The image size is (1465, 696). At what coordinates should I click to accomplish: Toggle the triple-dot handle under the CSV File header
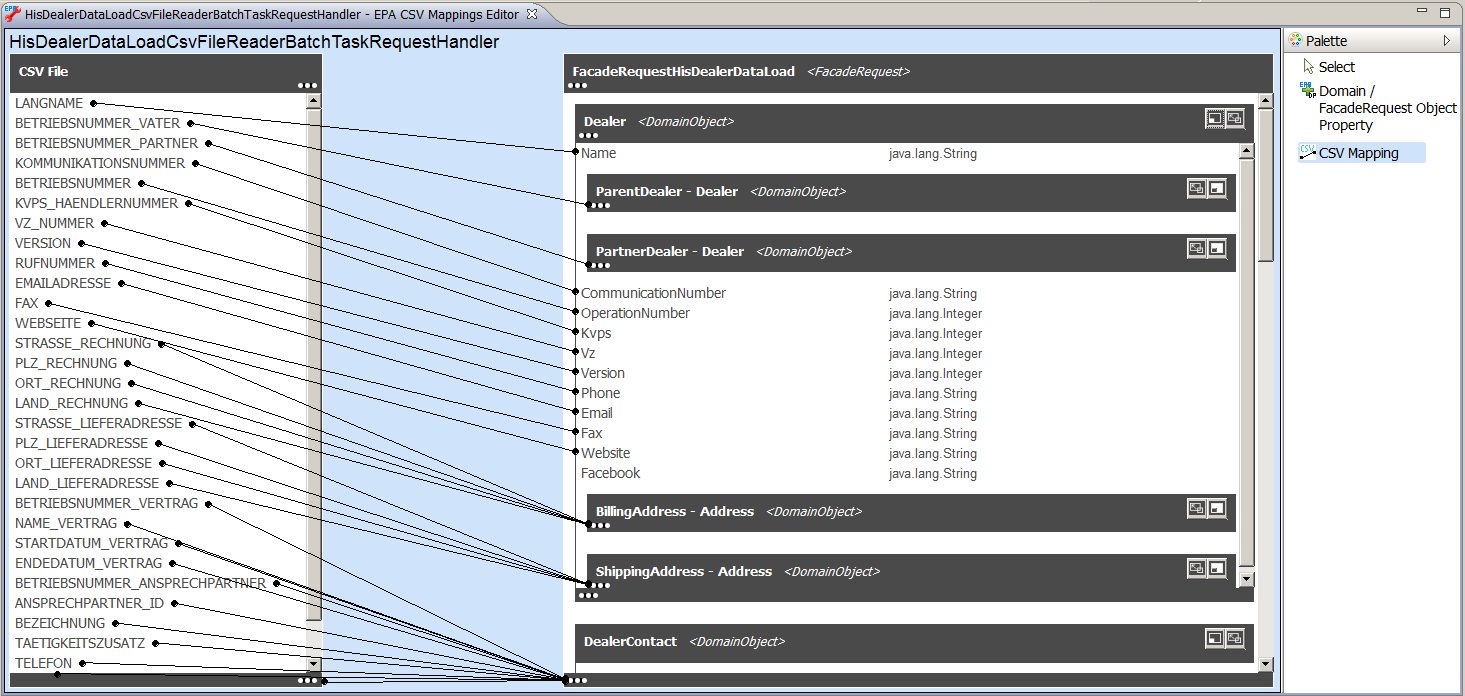pyautogui.click(x=306, y=85)
